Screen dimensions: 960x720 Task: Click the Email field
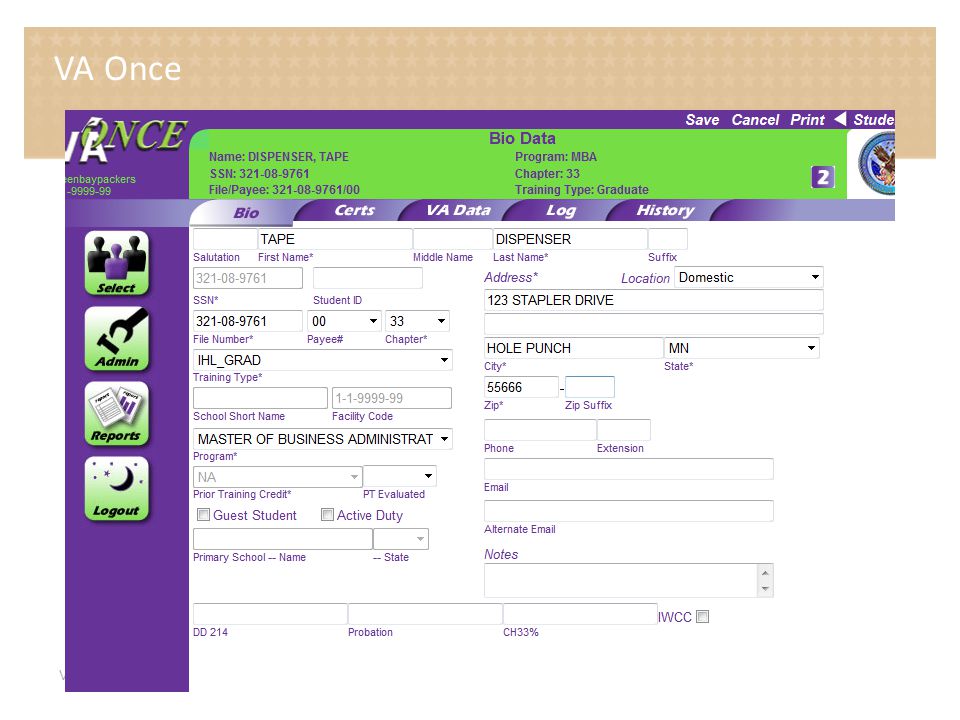pyautogui.click(x=628, y=469)
